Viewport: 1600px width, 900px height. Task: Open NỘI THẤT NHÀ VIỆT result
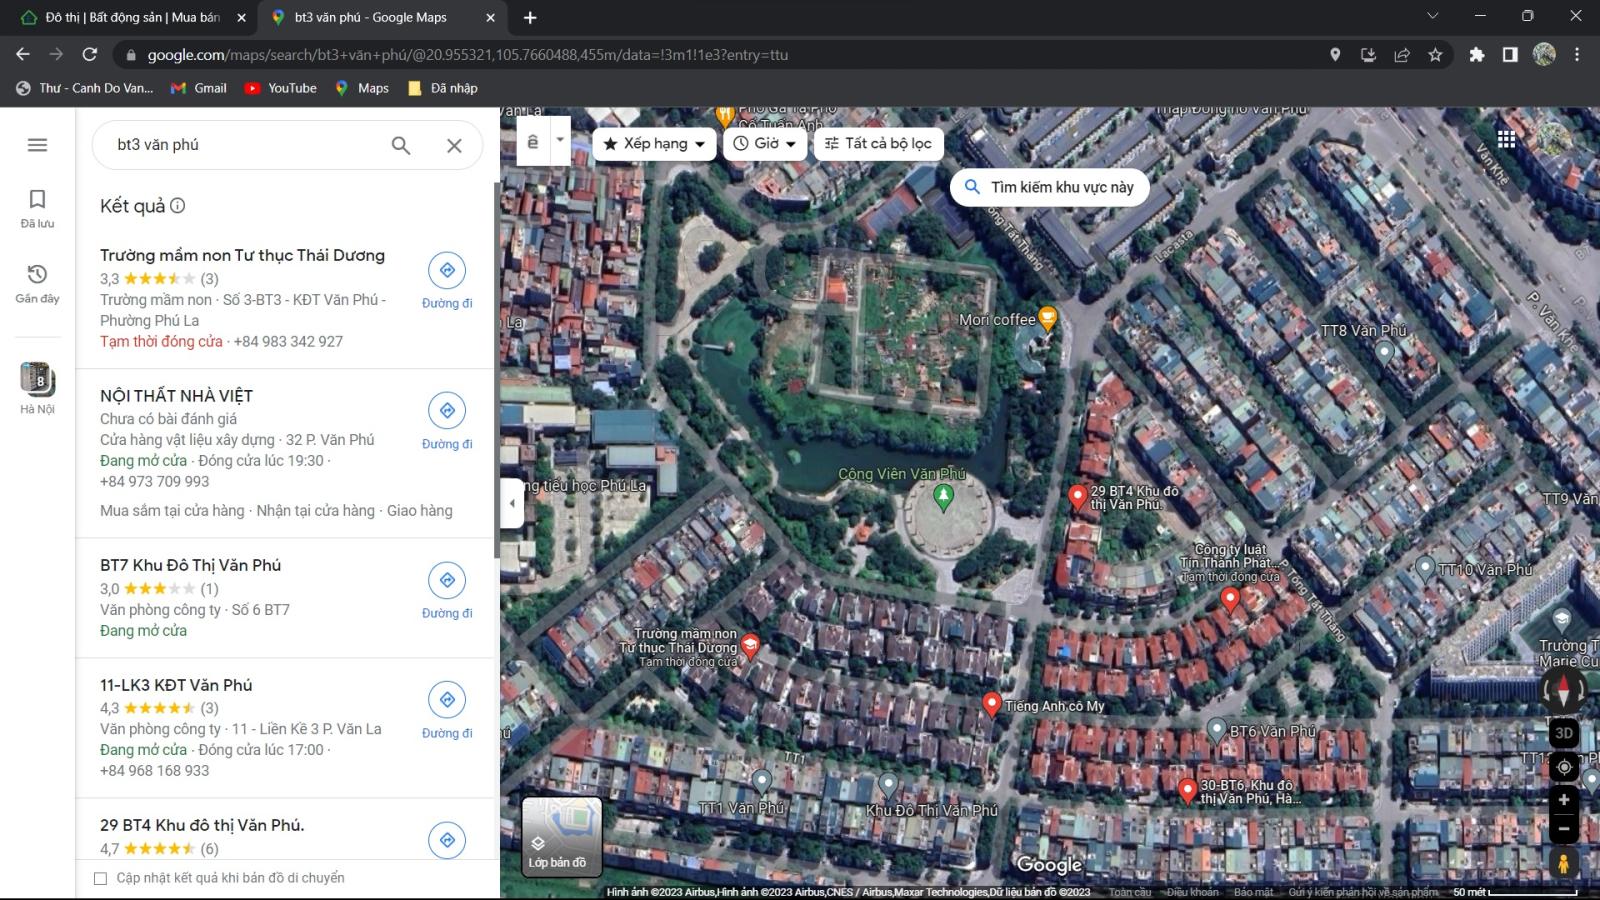176,396
